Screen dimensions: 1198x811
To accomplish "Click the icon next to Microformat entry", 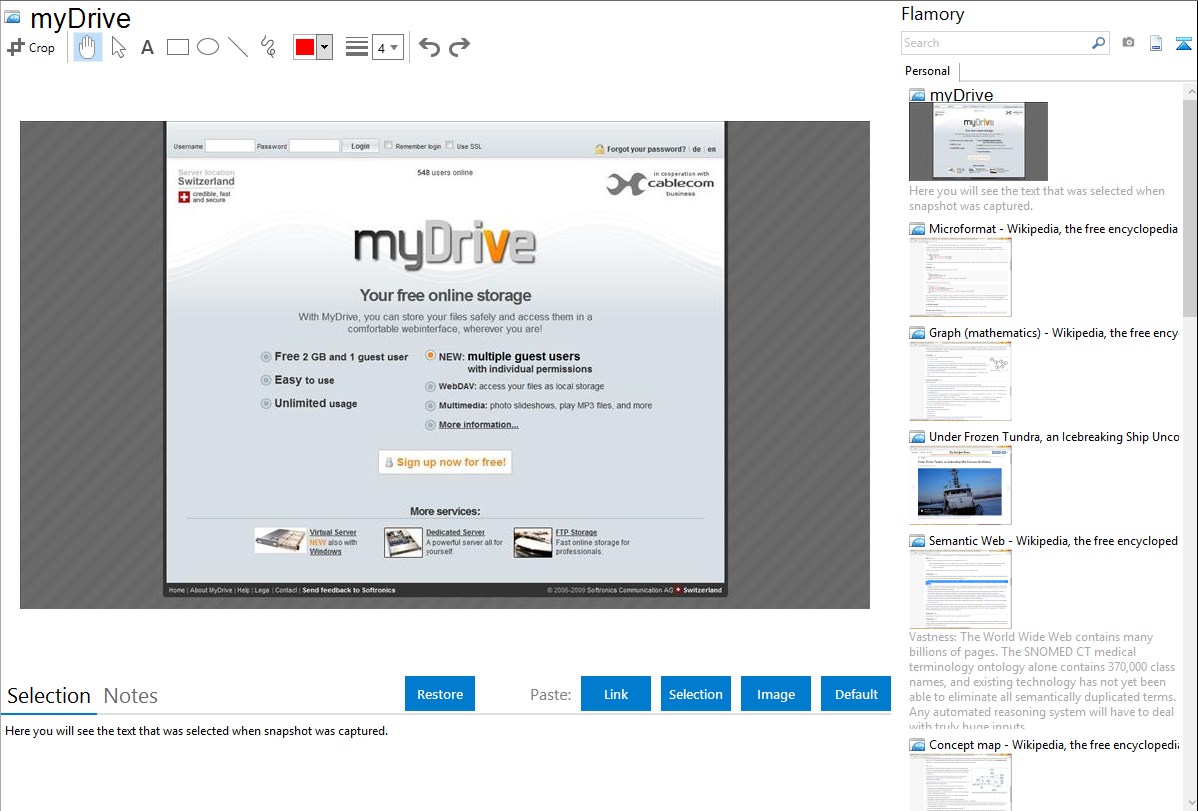I will (x=917, y=229).
